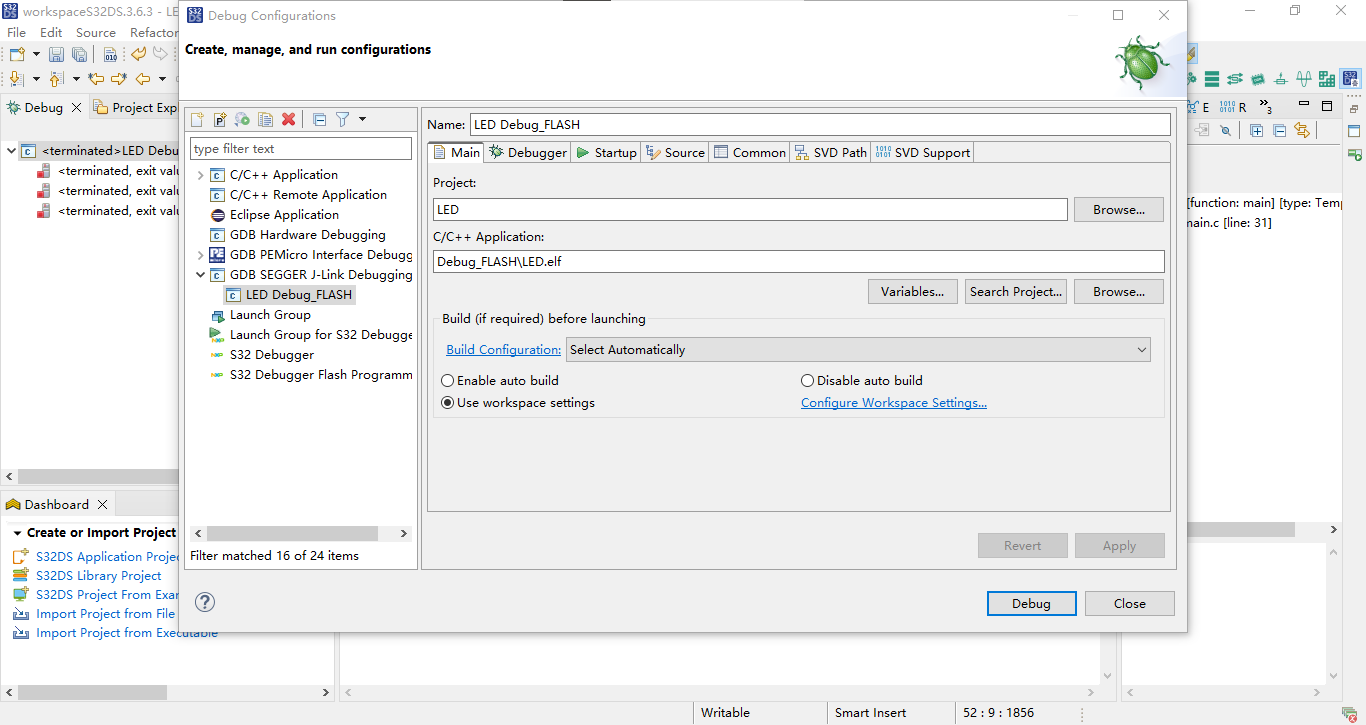Click the last edit location icon
Screen dimensions: 1366x725
click(x=96, y=79)
